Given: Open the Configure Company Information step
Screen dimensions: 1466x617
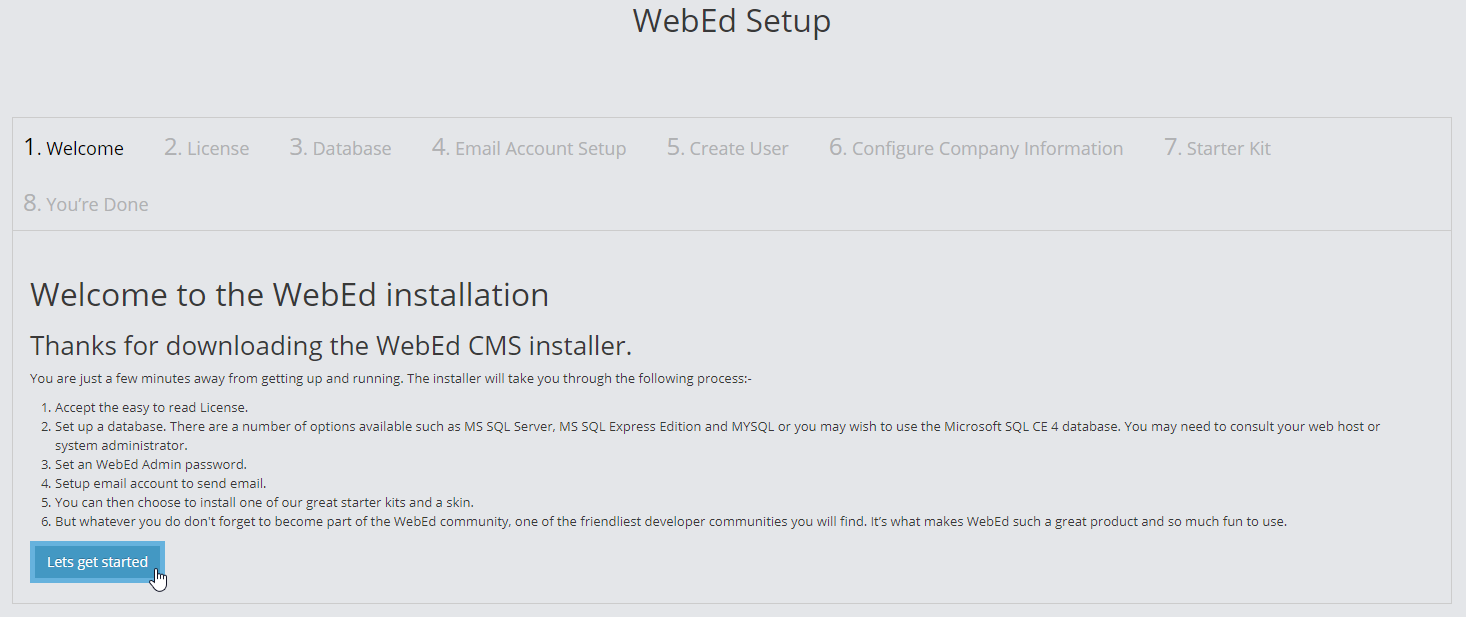Looking at the screenshot, I should [976, 147].
